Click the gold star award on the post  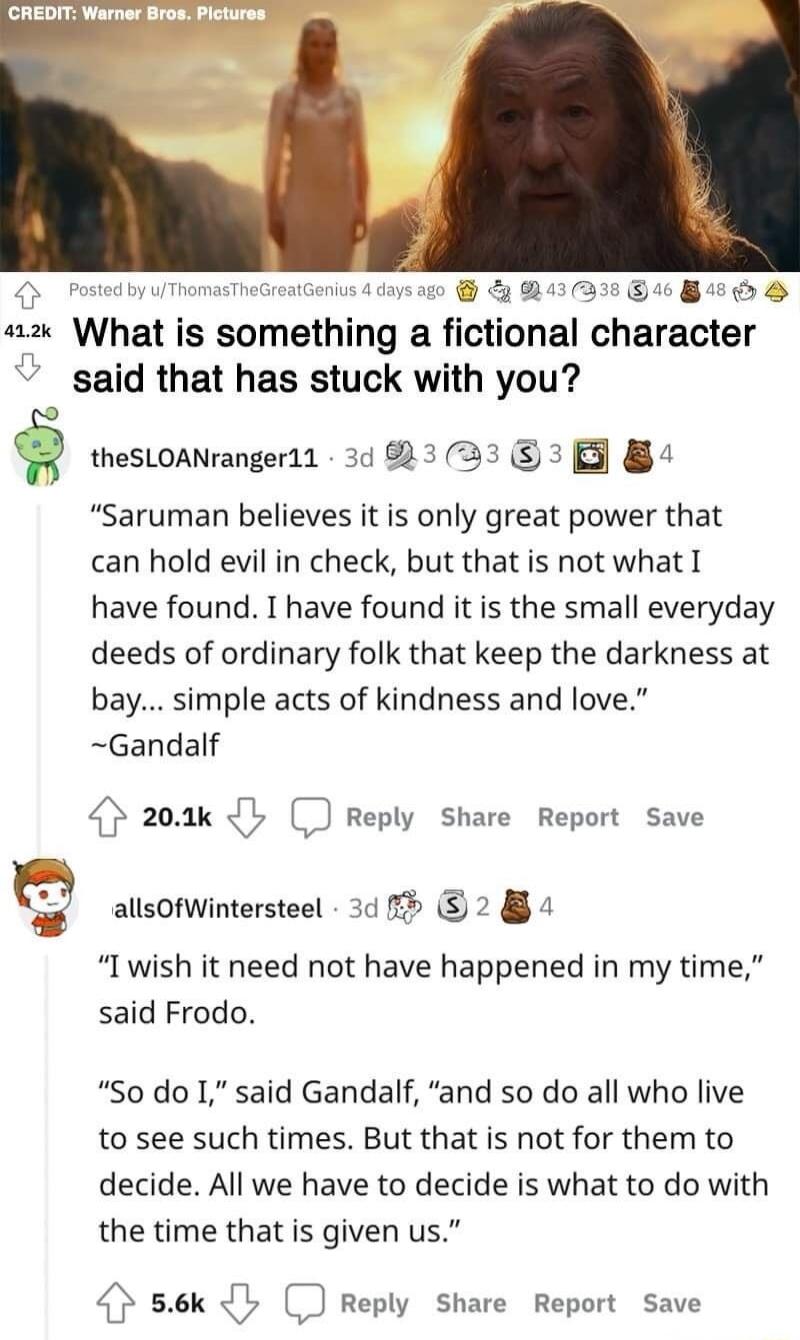[465, 293]
